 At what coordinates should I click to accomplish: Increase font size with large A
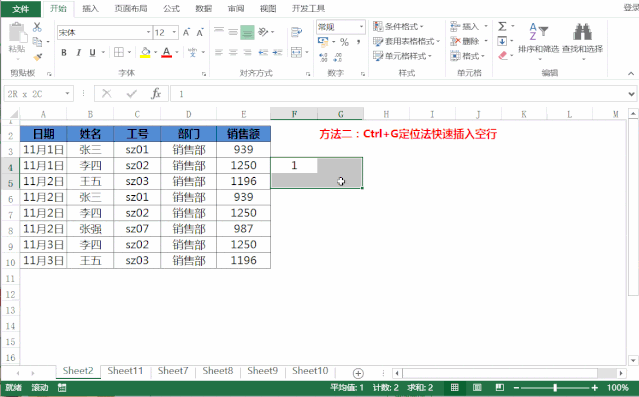point(186,32)
